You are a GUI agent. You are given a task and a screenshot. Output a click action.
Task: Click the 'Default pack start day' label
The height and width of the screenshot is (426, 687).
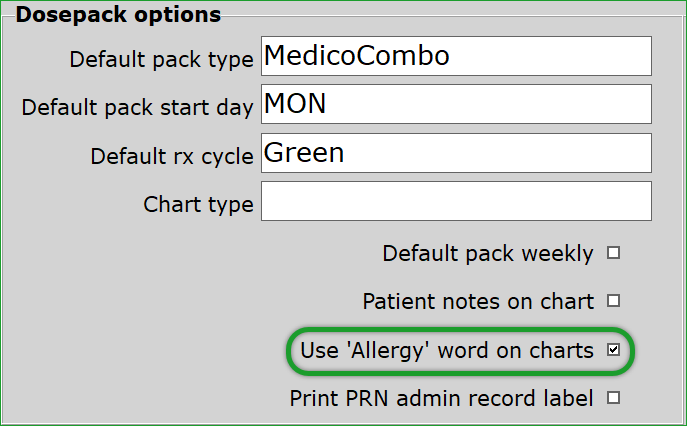click(138, 107)
